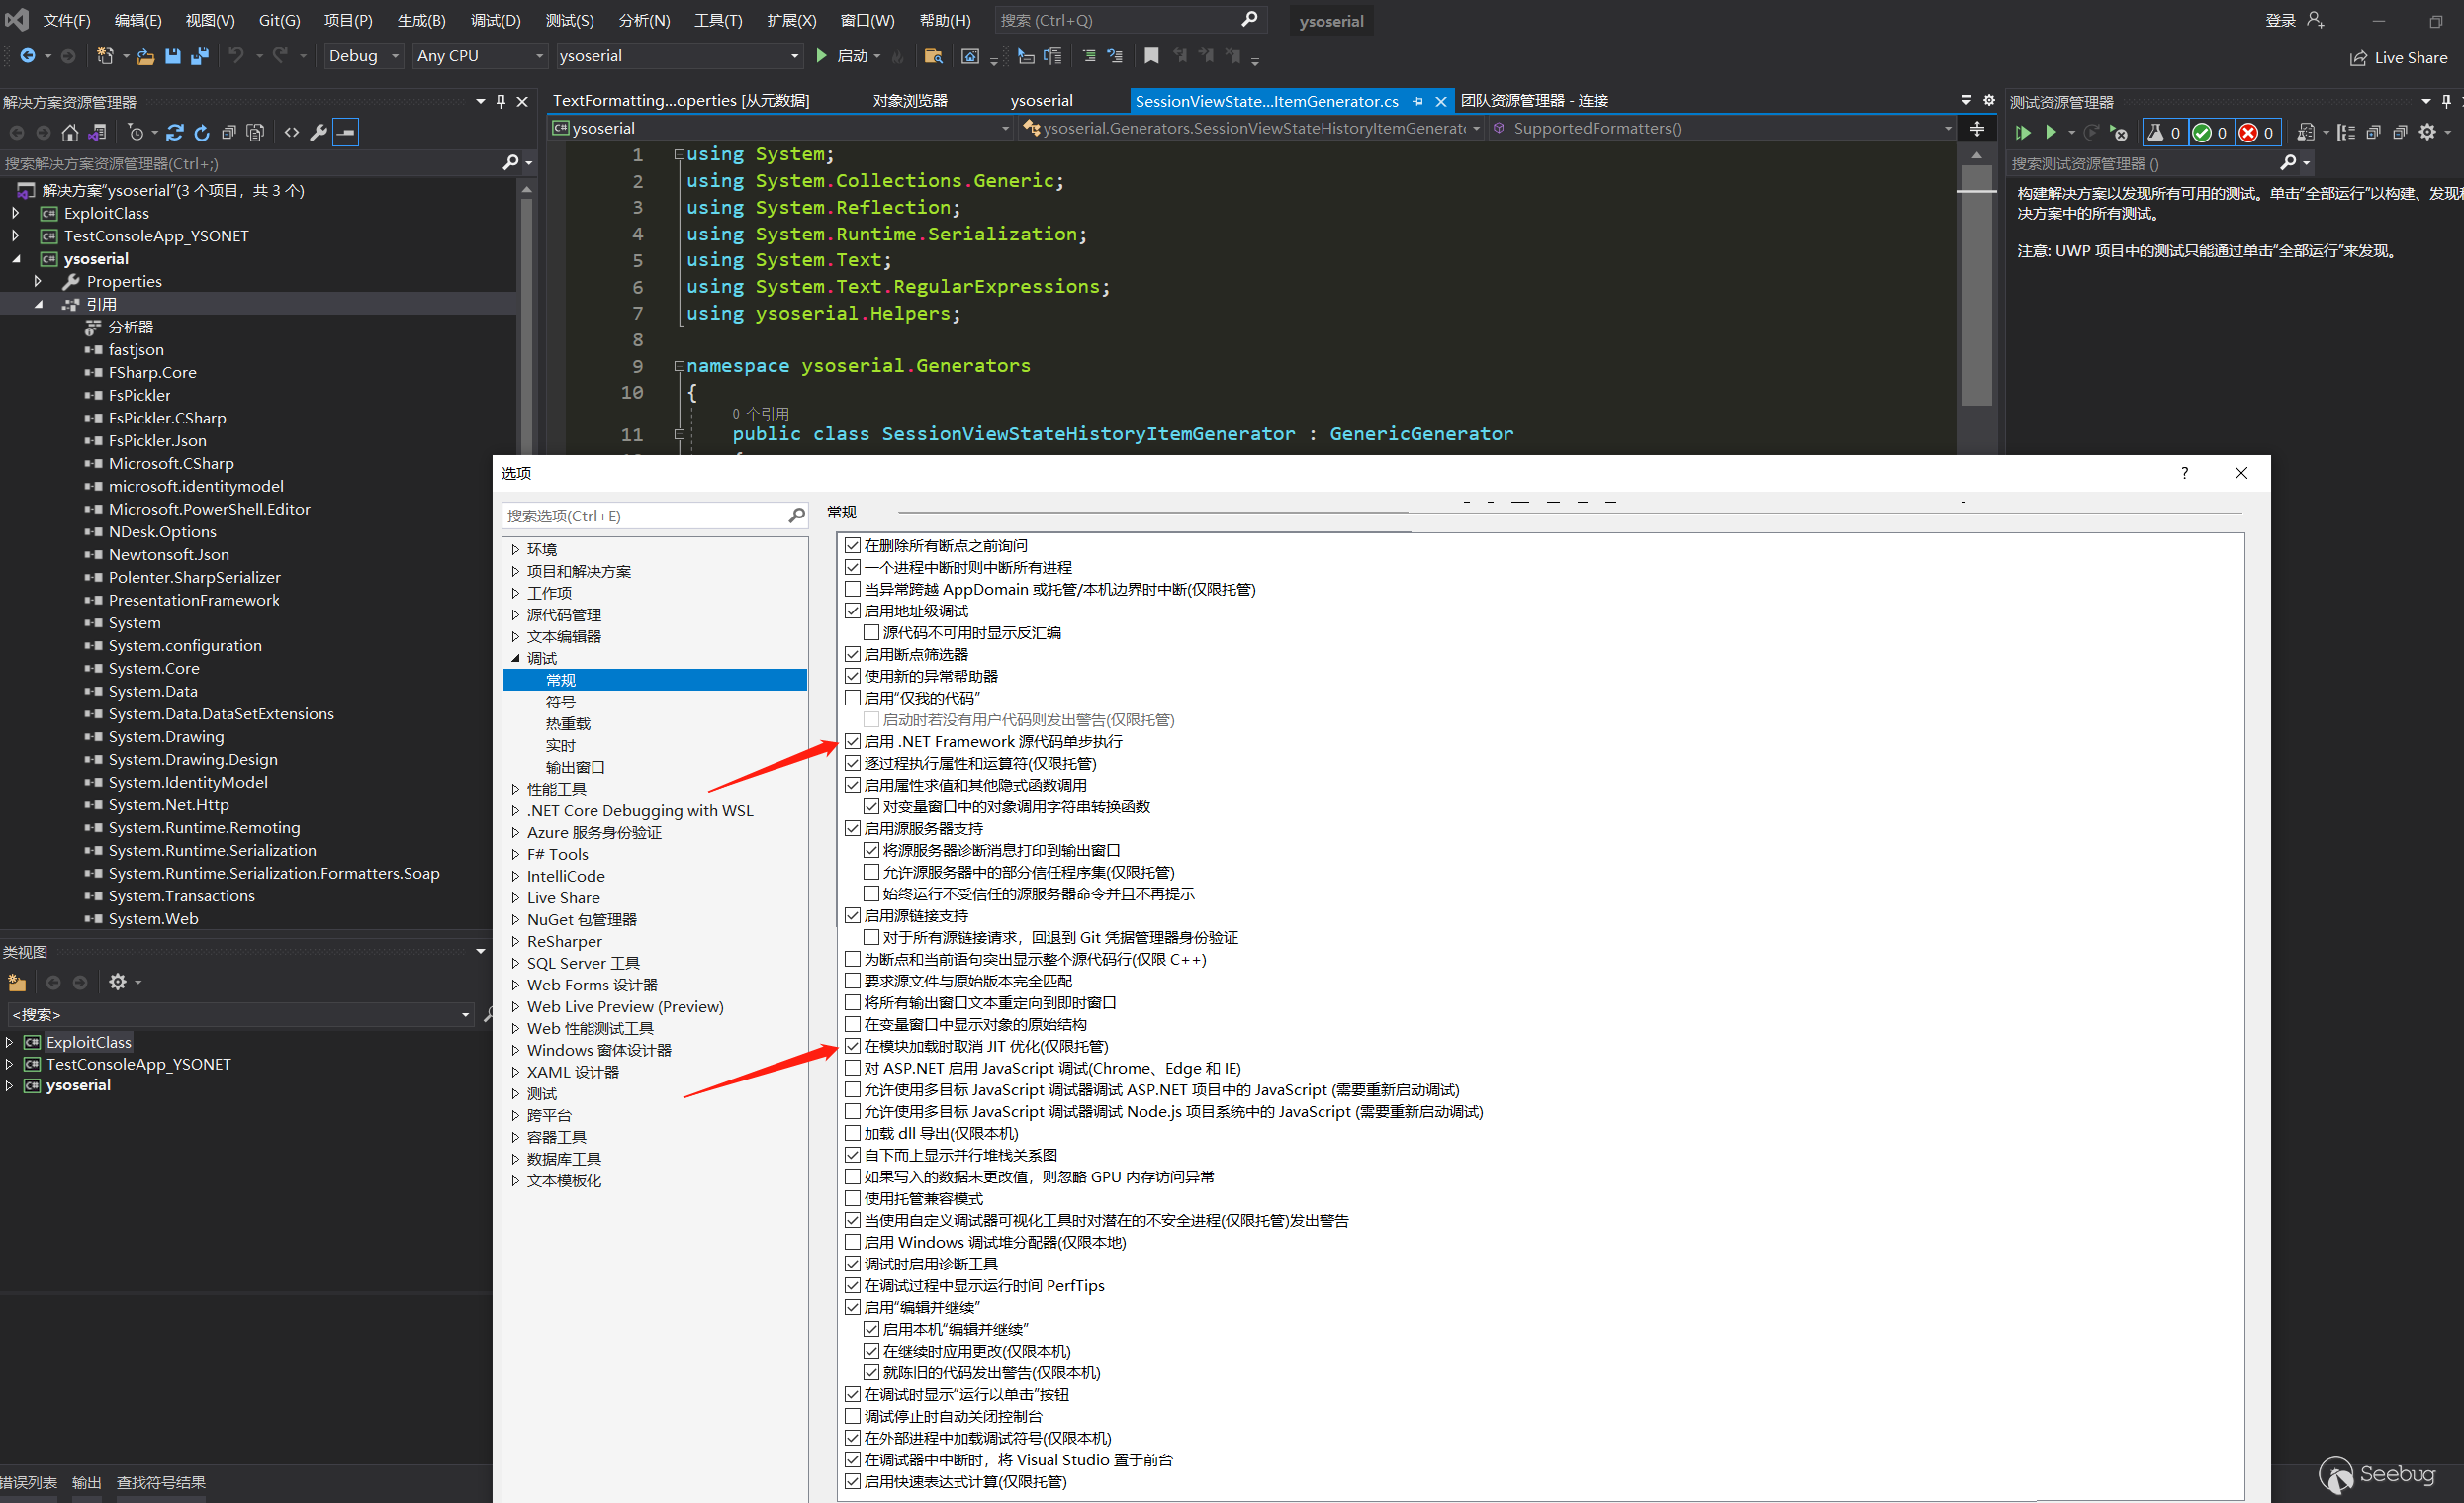This screenshot has height=1503, width=2464.
Task: Click the test explorer settings gear
Action: [2427, 132]
